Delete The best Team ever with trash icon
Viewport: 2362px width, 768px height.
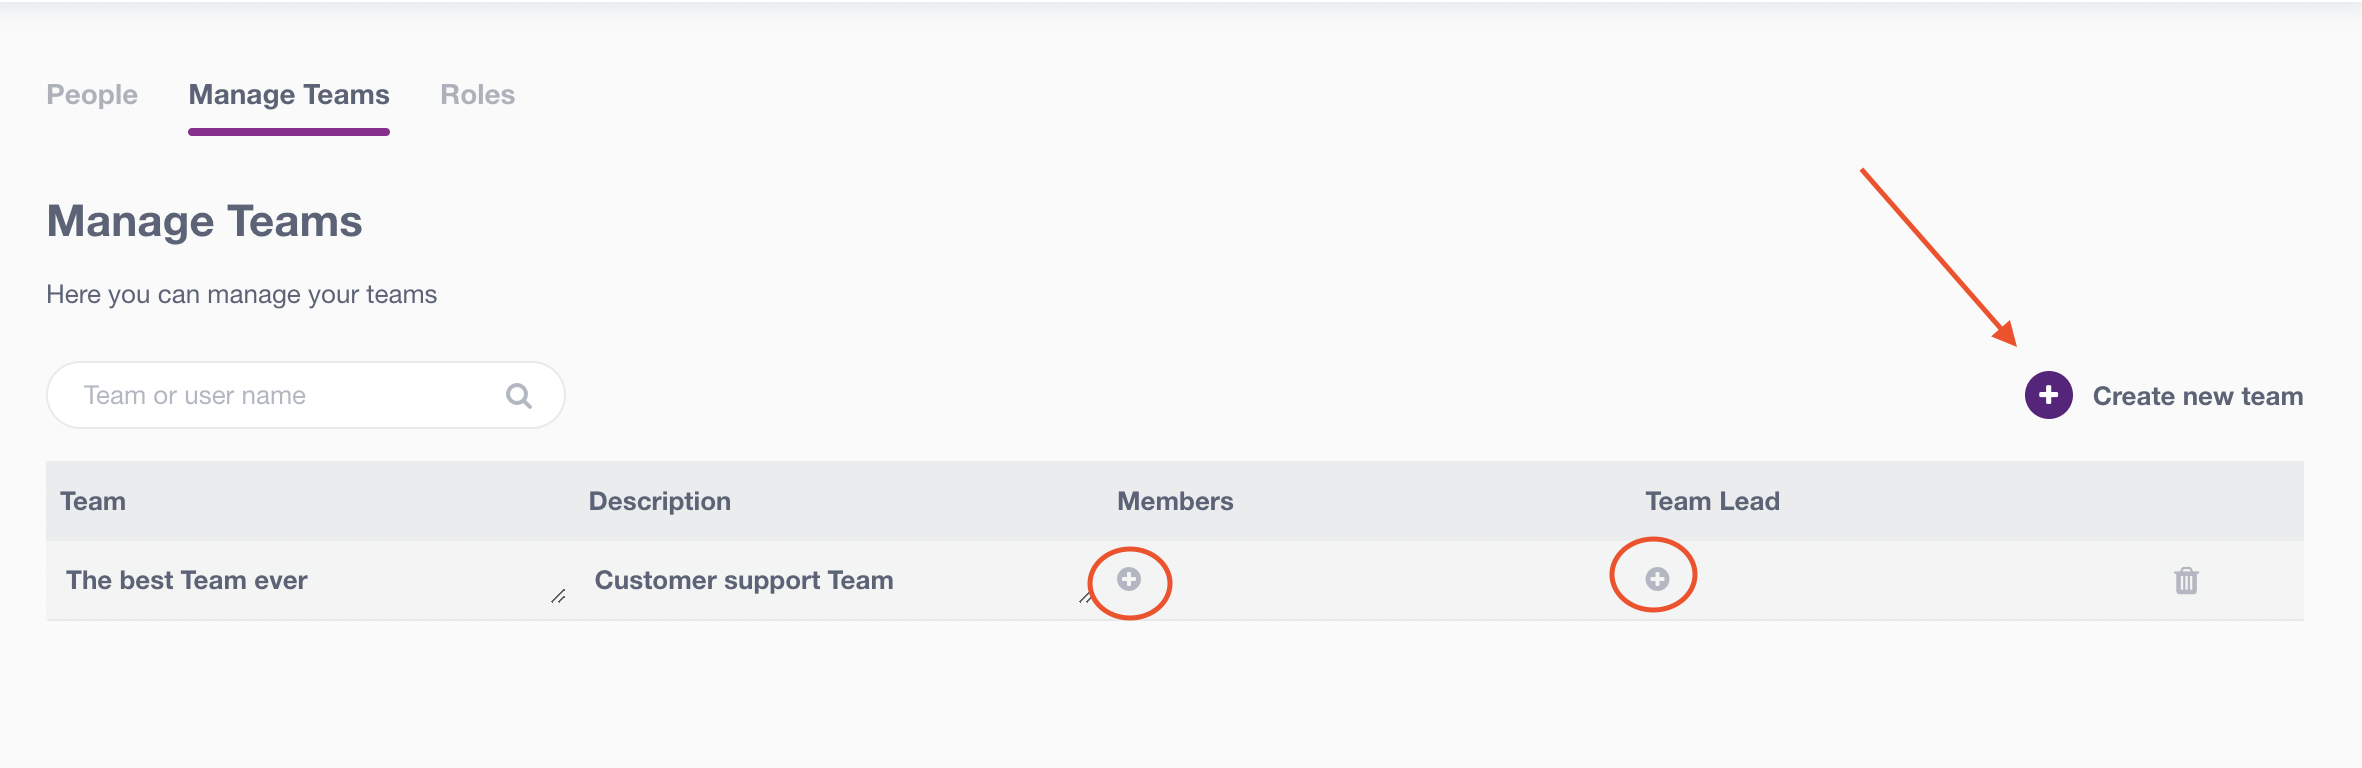pyautogui.click(x=2186, y=580)
